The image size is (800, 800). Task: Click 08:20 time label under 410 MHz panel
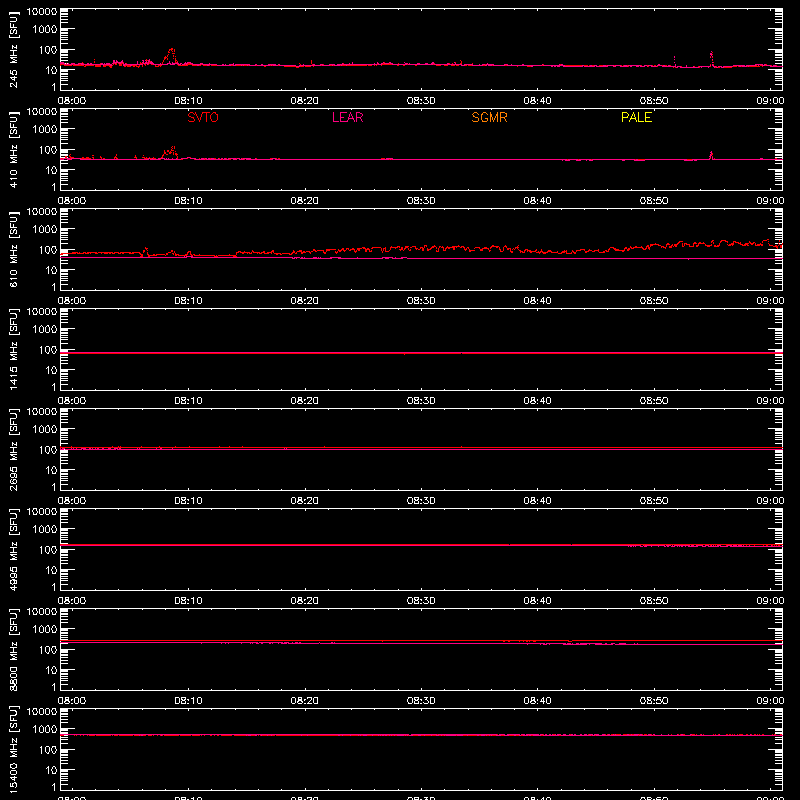pyautogui.click(x=305, y=201)
